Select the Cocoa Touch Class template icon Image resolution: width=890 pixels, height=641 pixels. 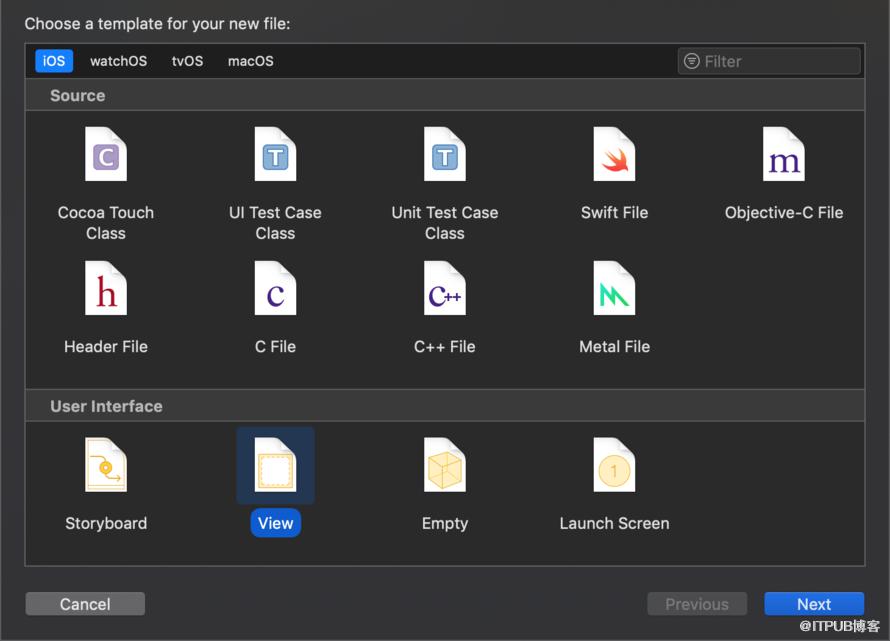point(106,154)
